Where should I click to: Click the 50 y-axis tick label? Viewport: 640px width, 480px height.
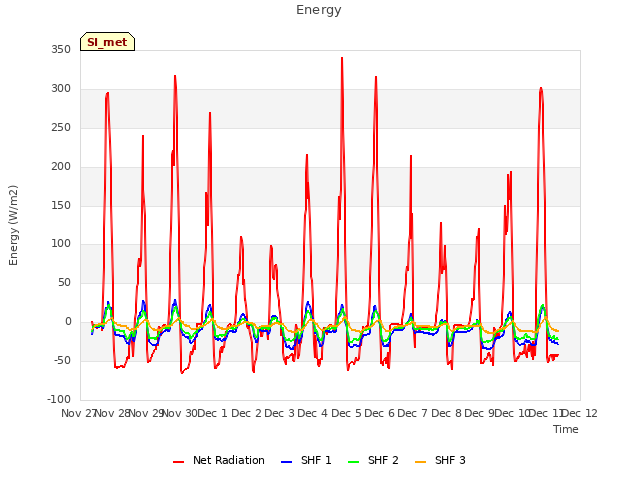(64, 282)
